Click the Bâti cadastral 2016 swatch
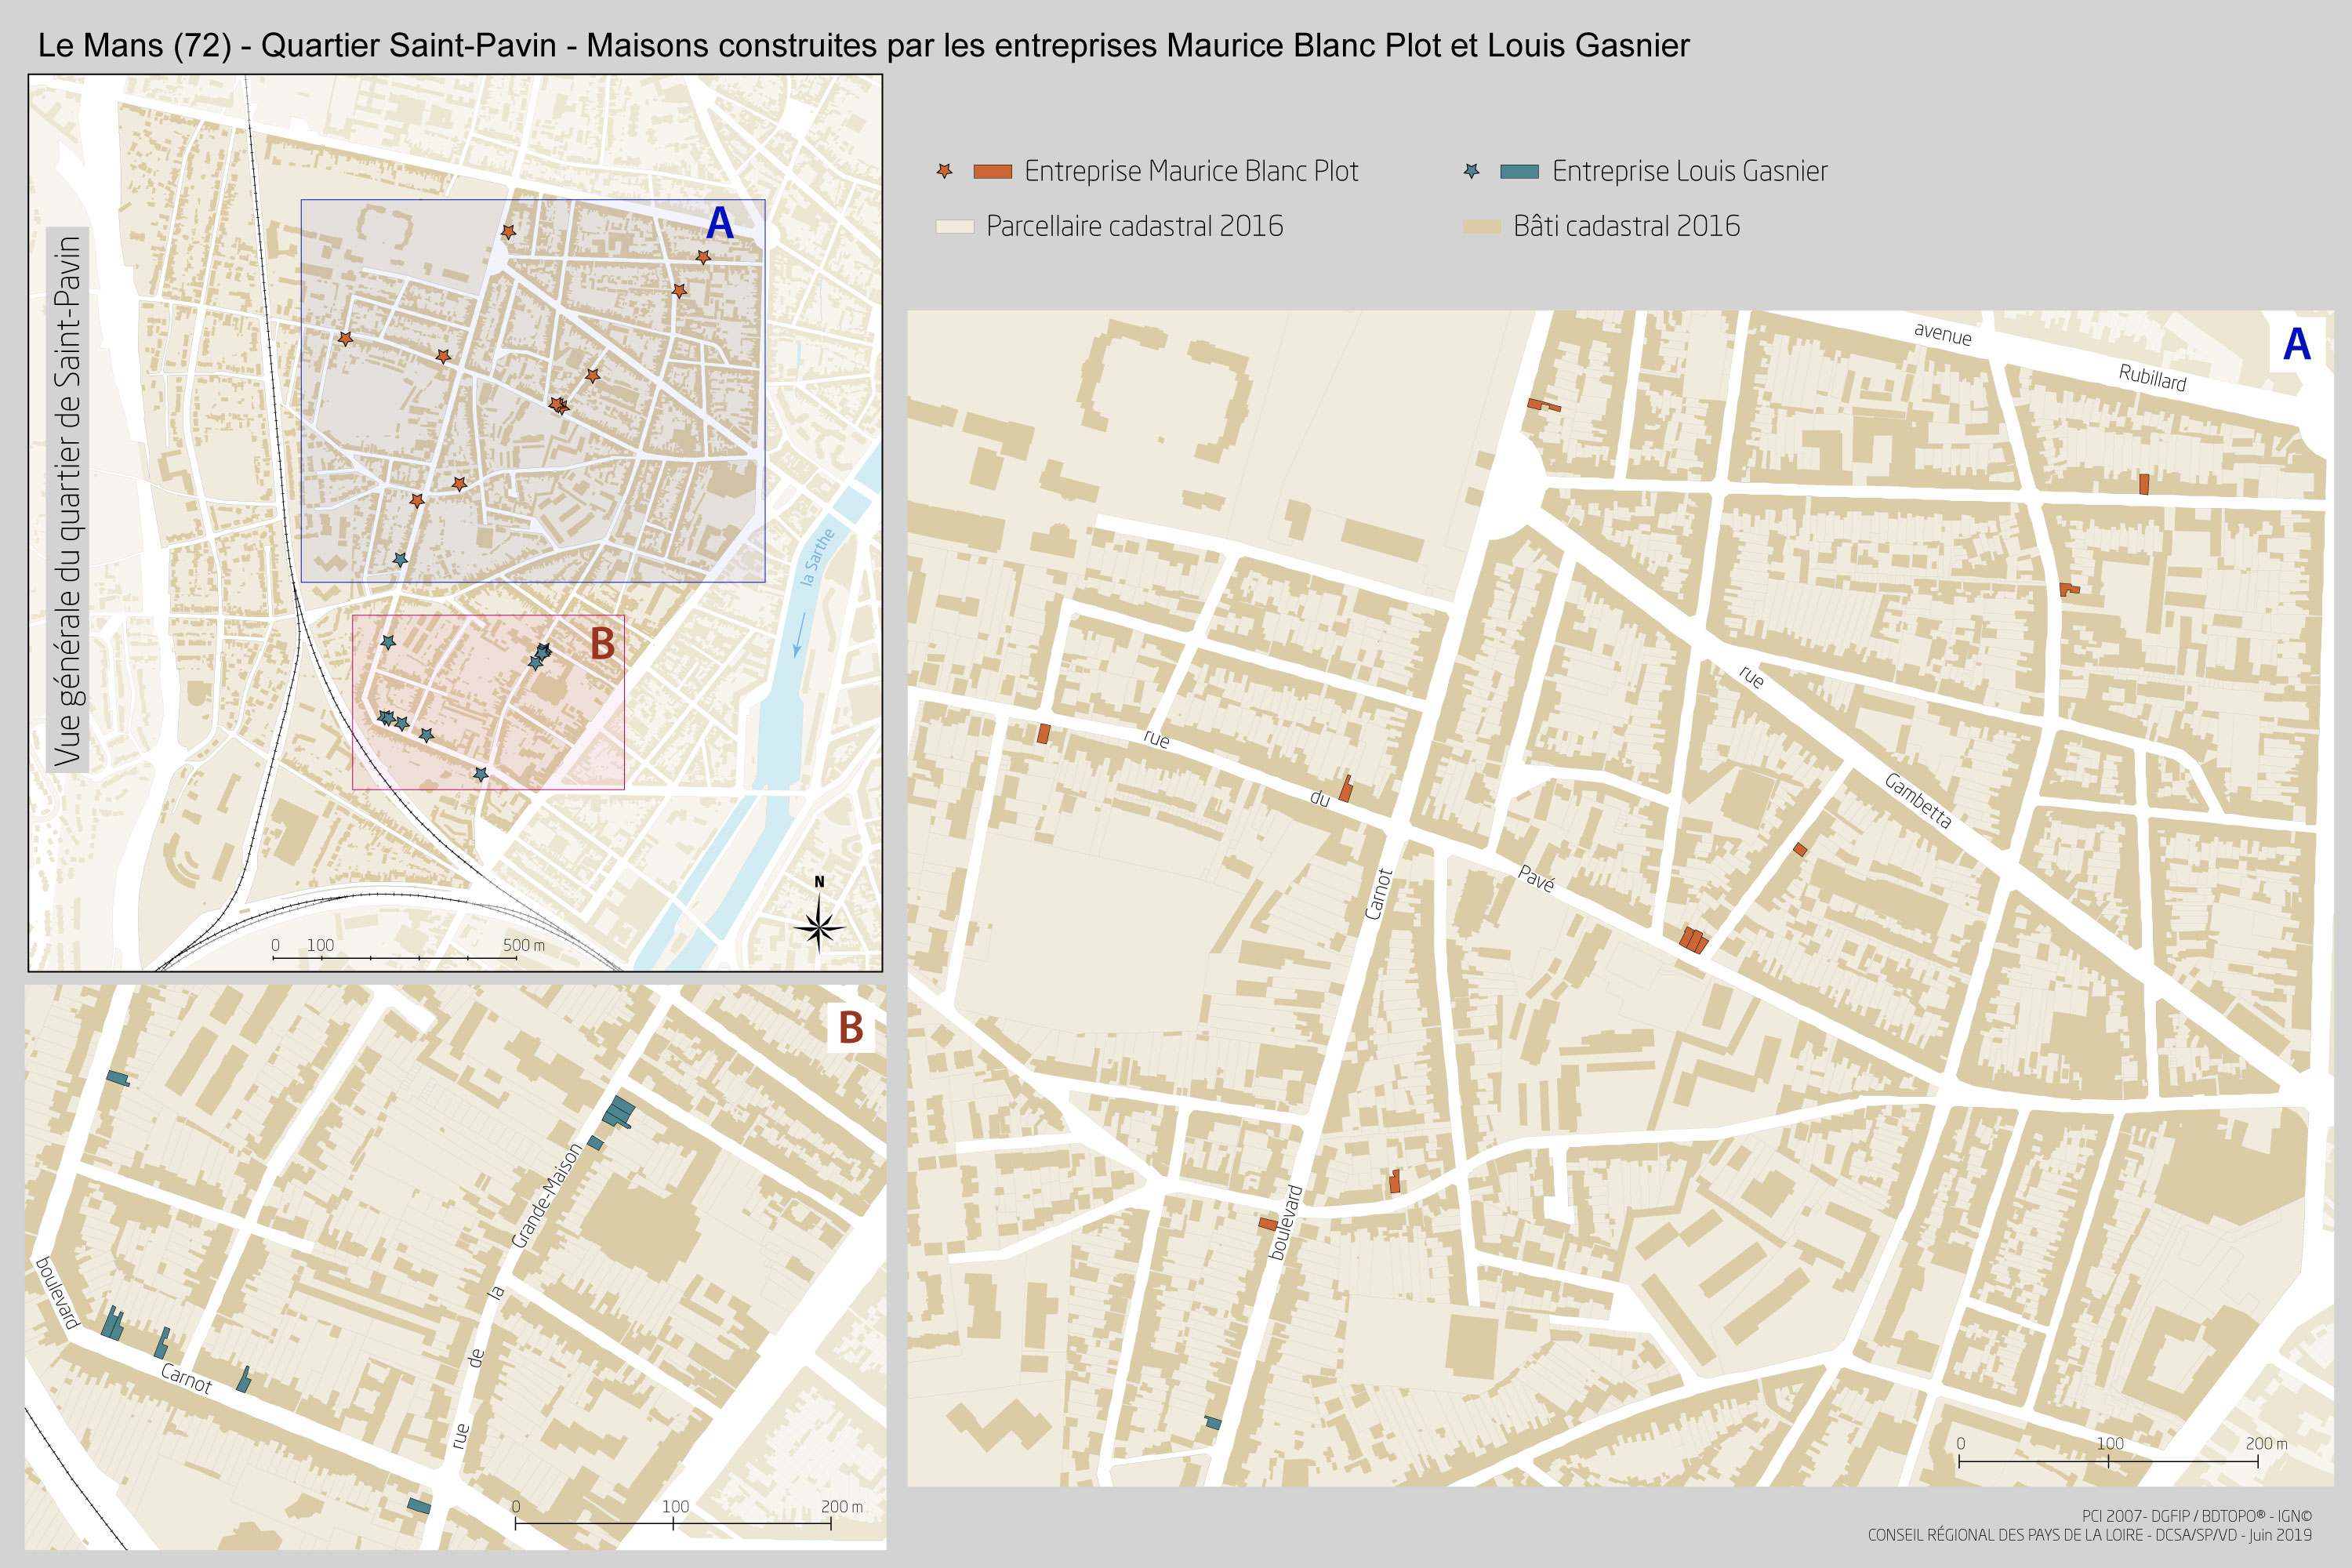This screenshot has height=1568, width=2352. coord(1482,227)
